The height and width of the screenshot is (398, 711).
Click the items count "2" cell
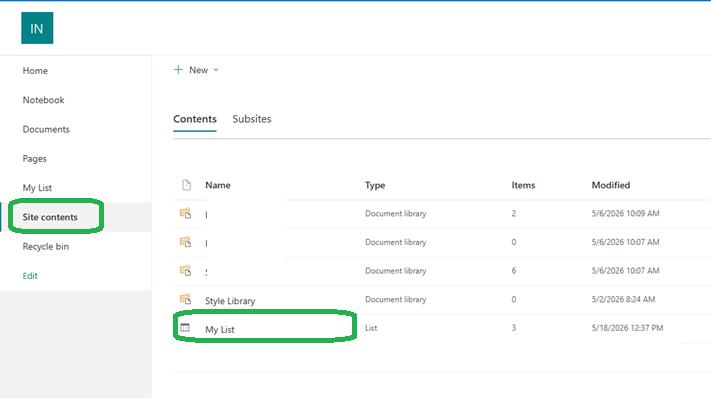tap(514, 214)
